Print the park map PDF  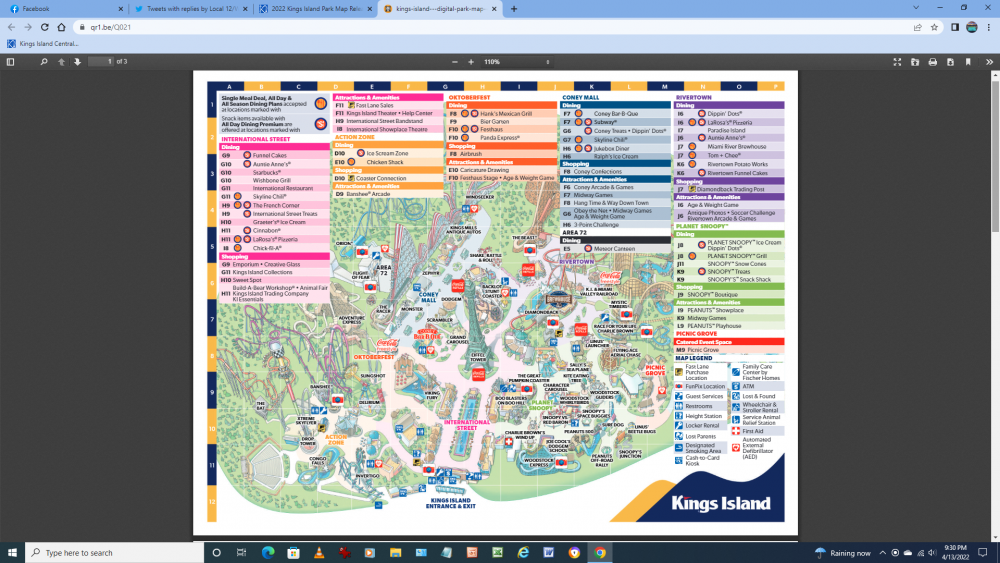click(932, 62)
